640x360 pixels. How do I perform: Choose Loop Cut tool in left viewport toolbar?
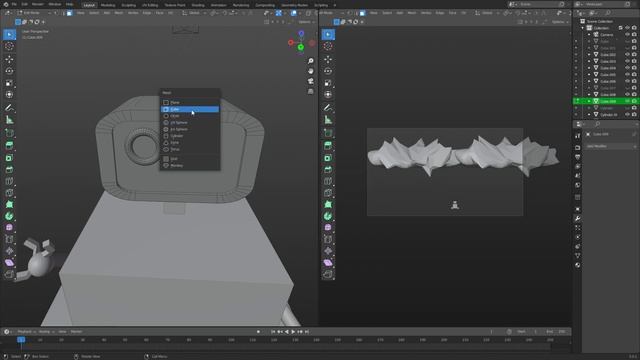click(9, 181)
